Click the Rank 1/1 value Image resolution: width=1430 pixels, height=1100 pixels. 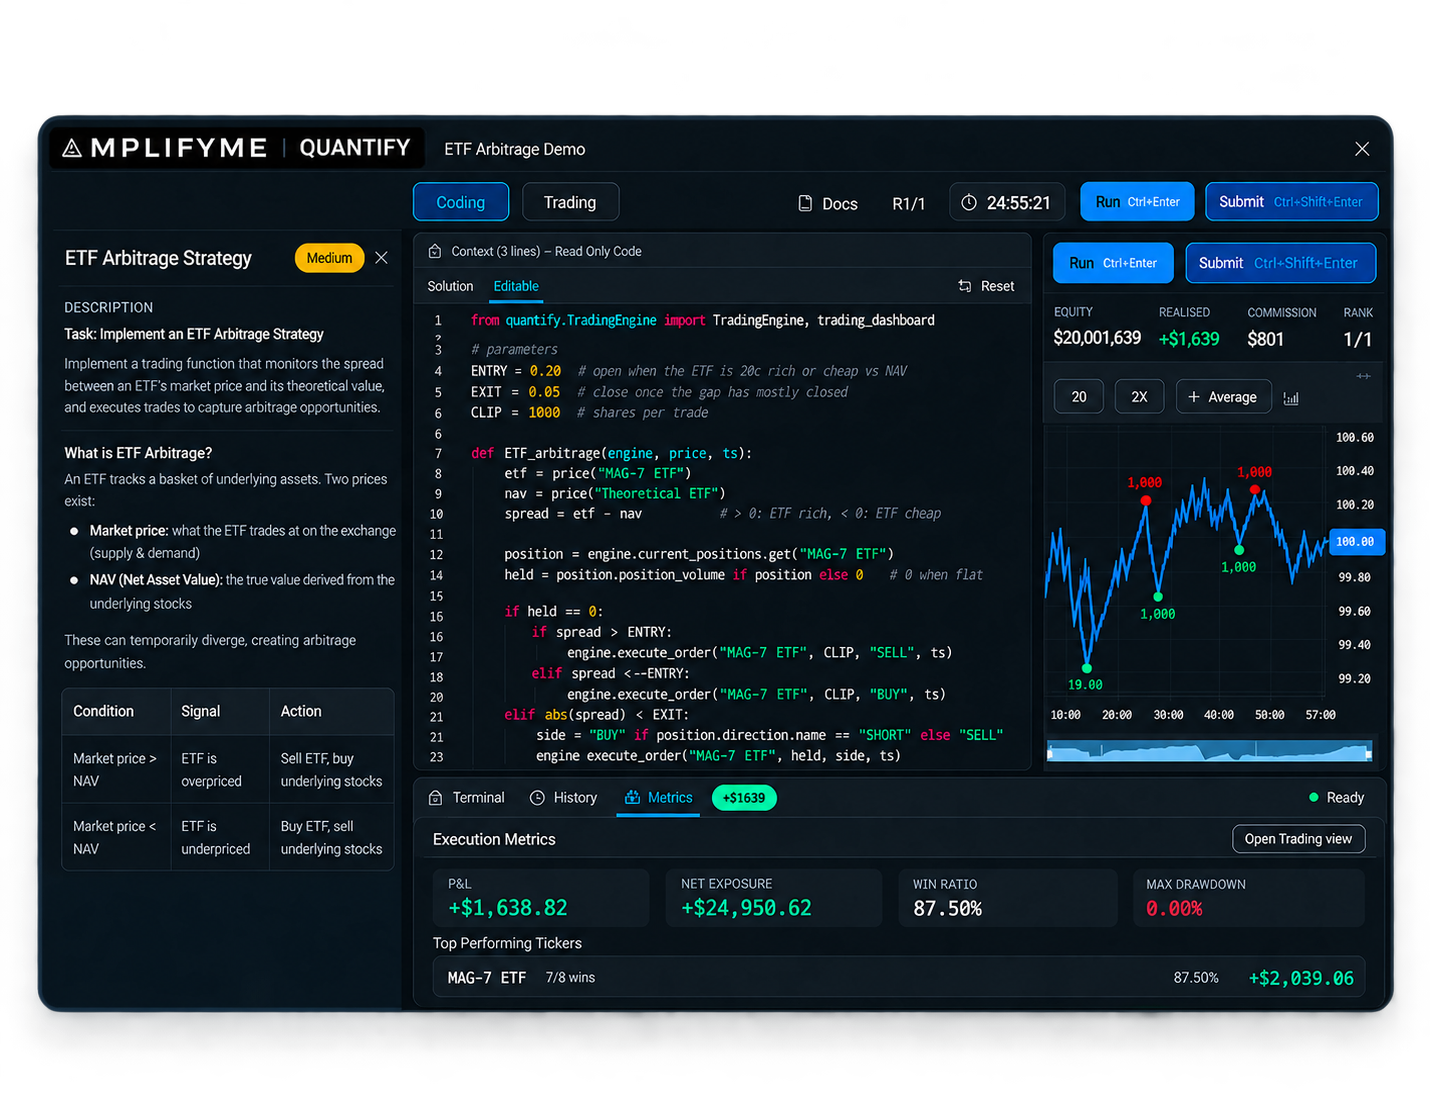(1357, 340)
